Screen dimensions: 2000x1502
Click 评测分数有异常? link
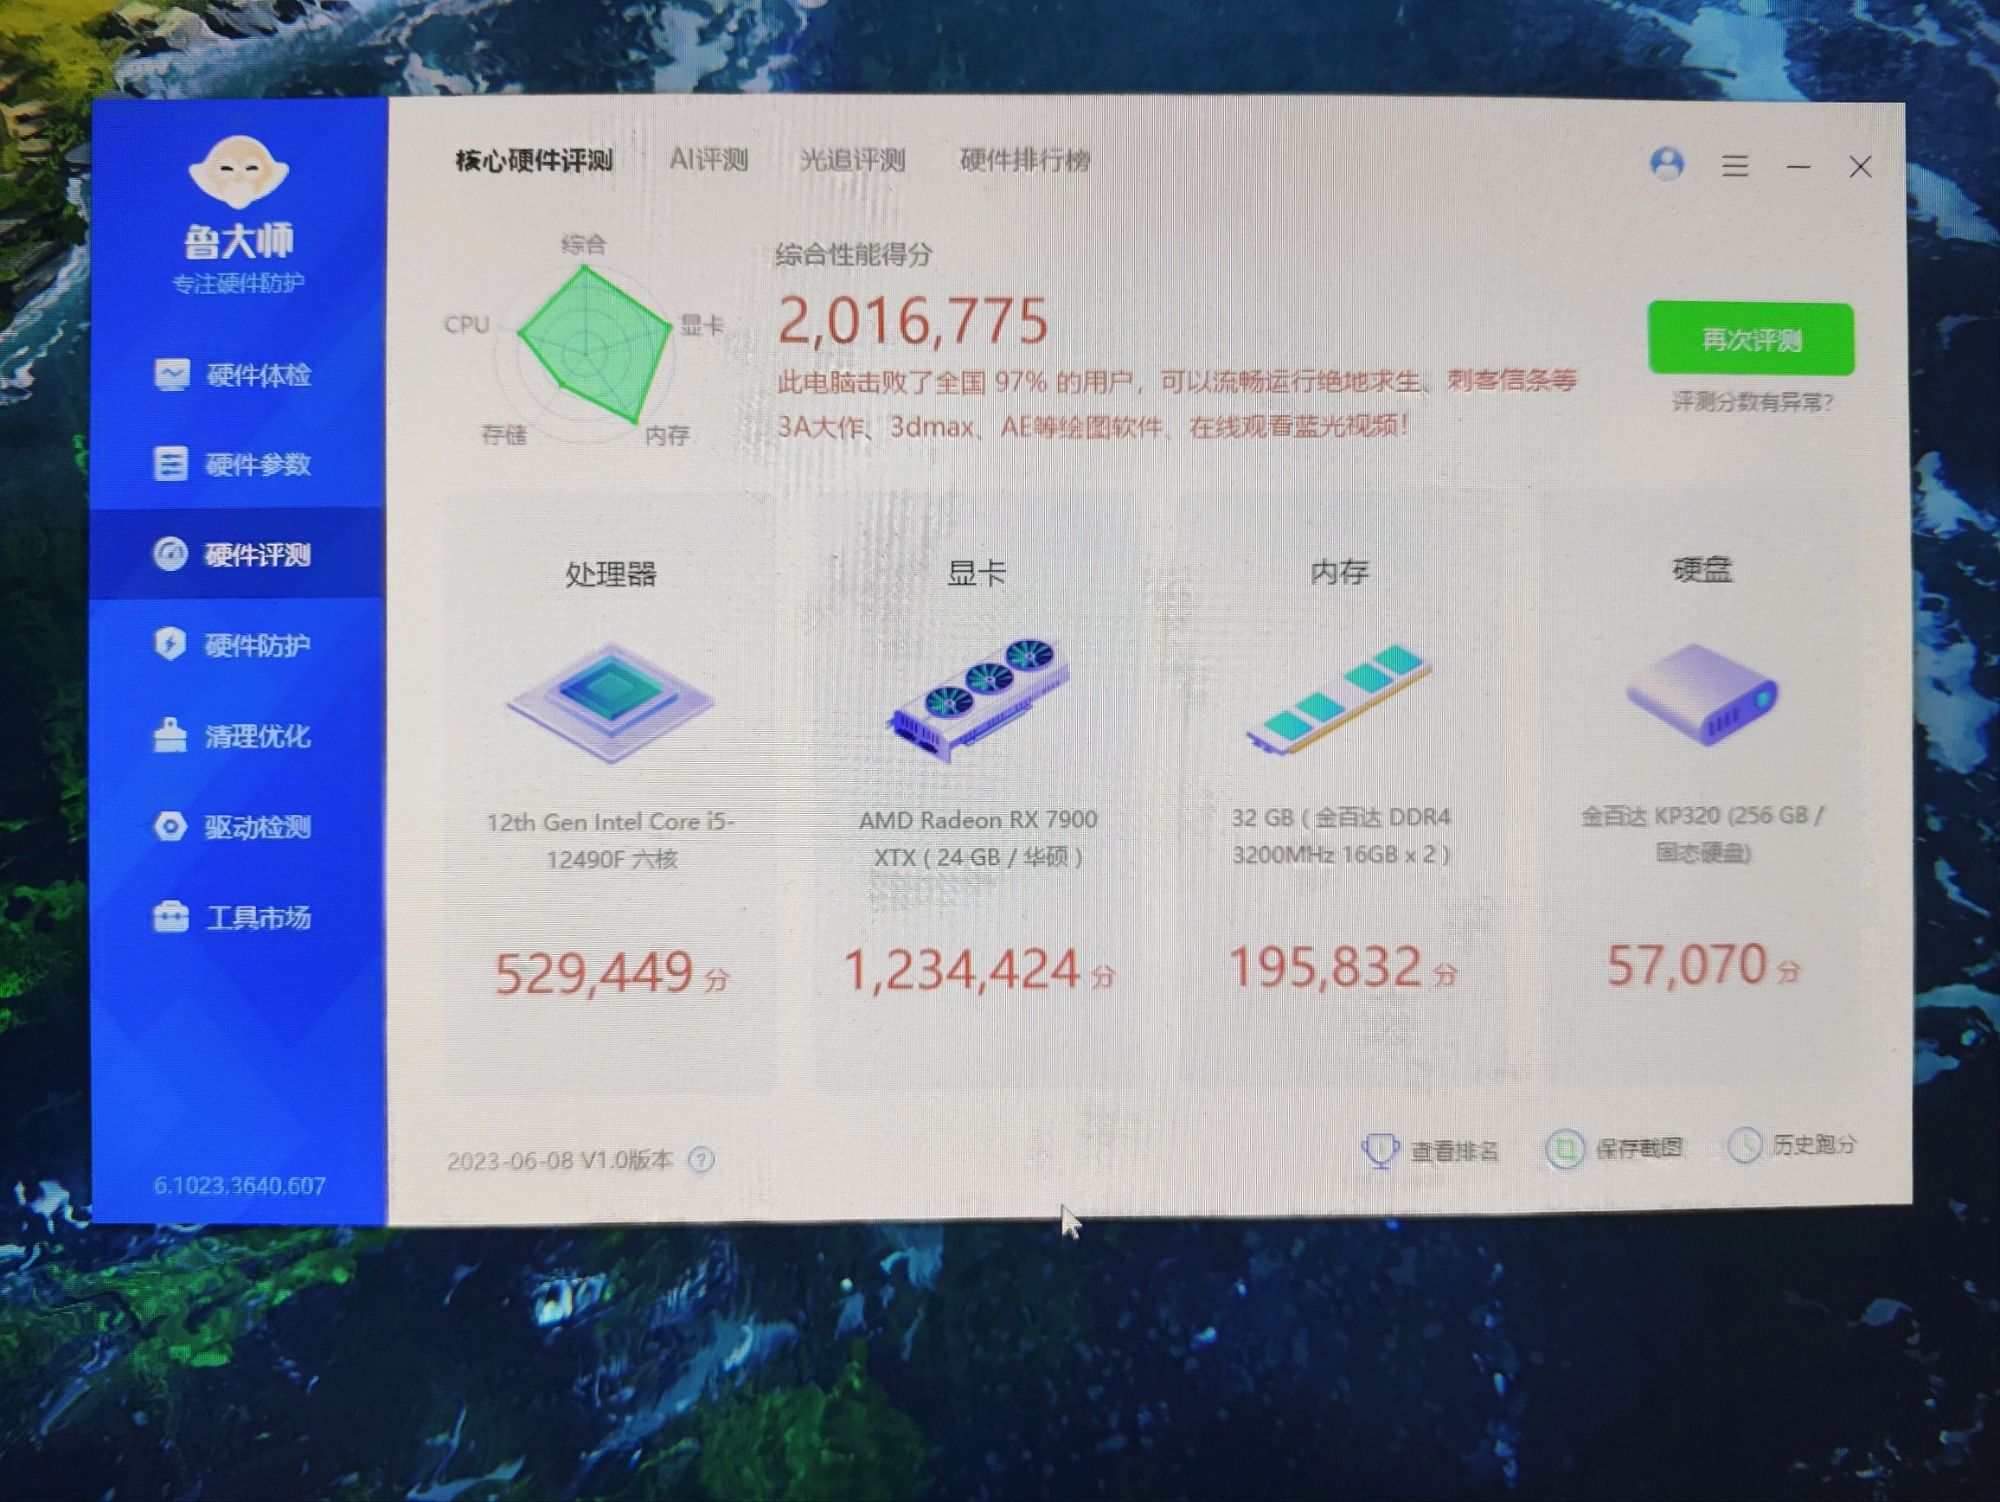[1752, 402]
